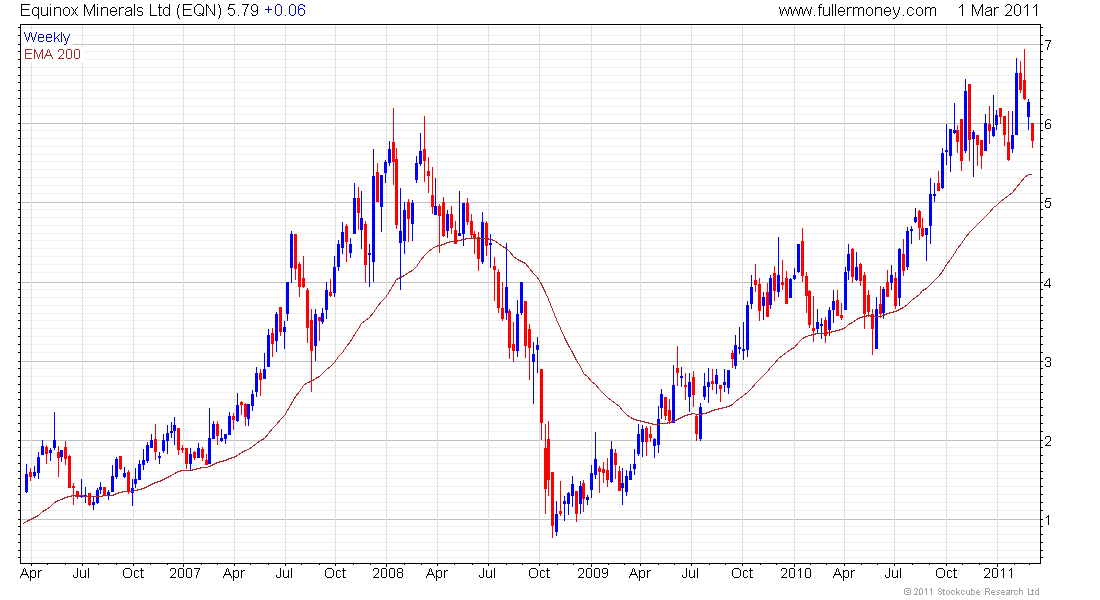Click price level 7 on the right axis

pos(1047,45)
